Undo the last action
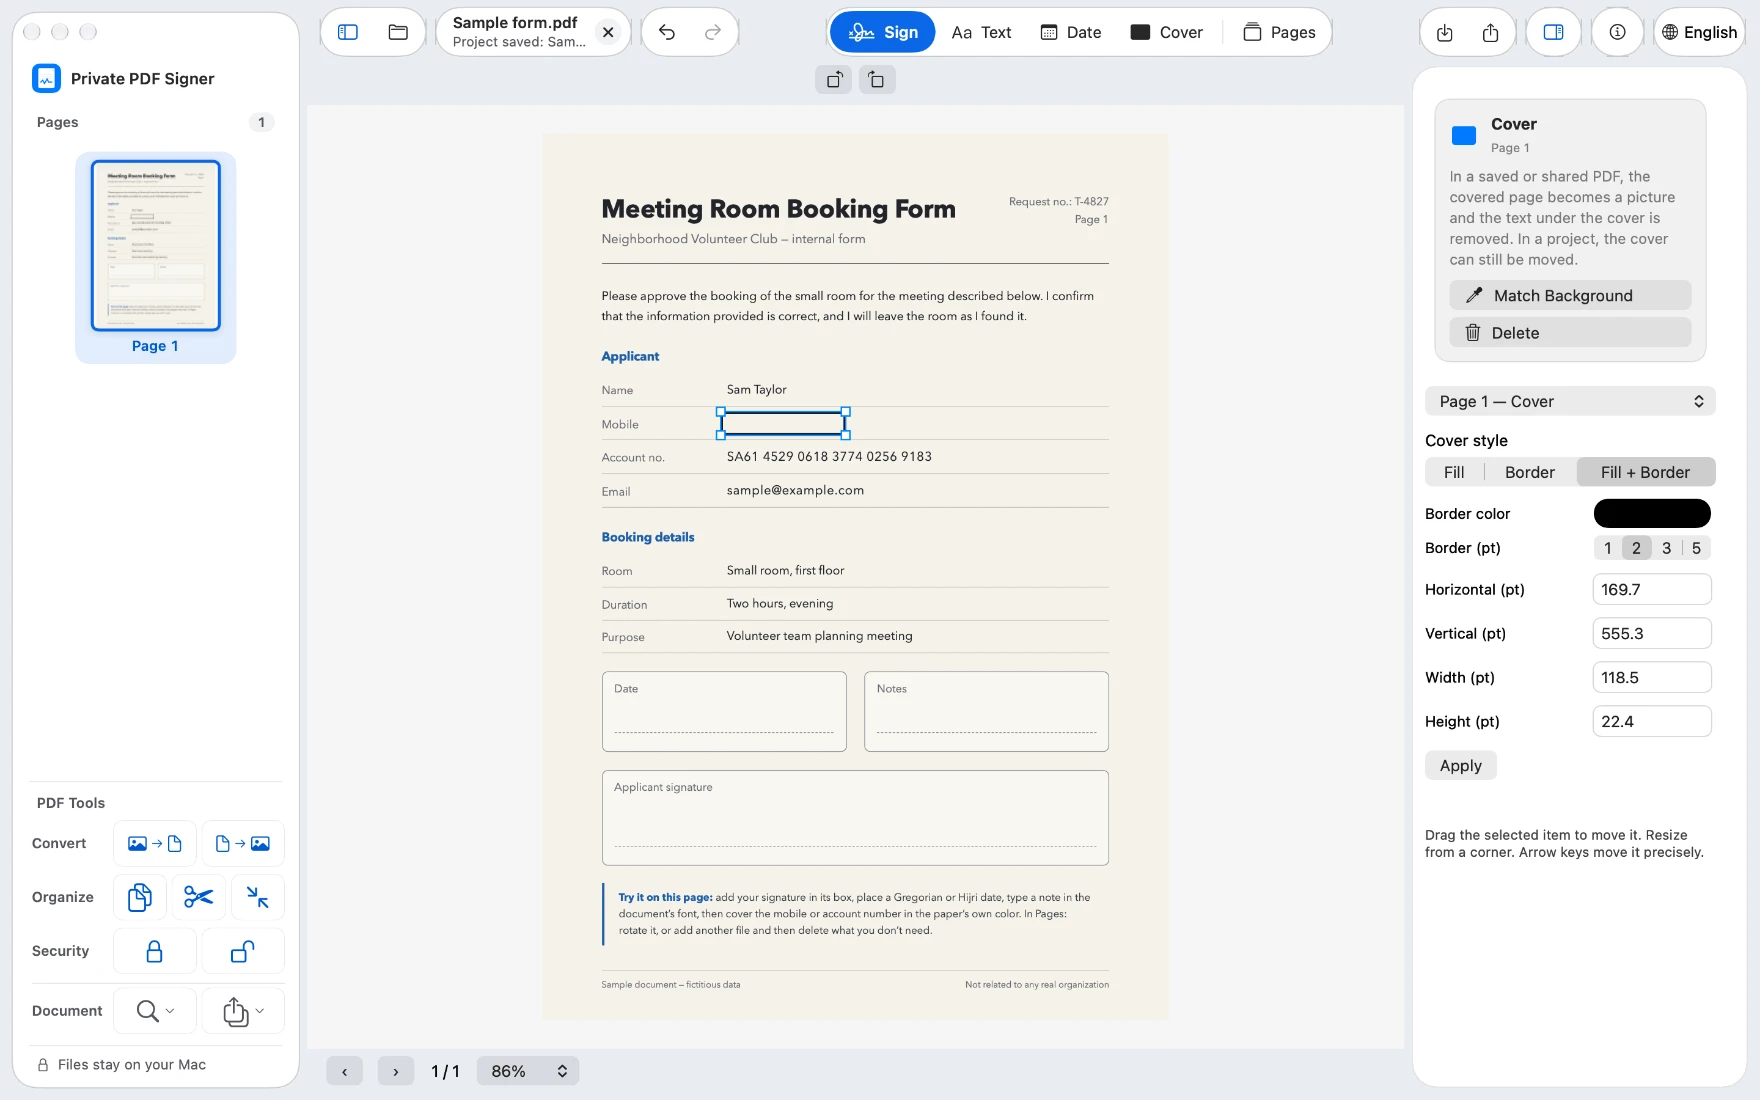Image resolution: width=1760 pixels, height=1100 pixels. click(667, 32)
